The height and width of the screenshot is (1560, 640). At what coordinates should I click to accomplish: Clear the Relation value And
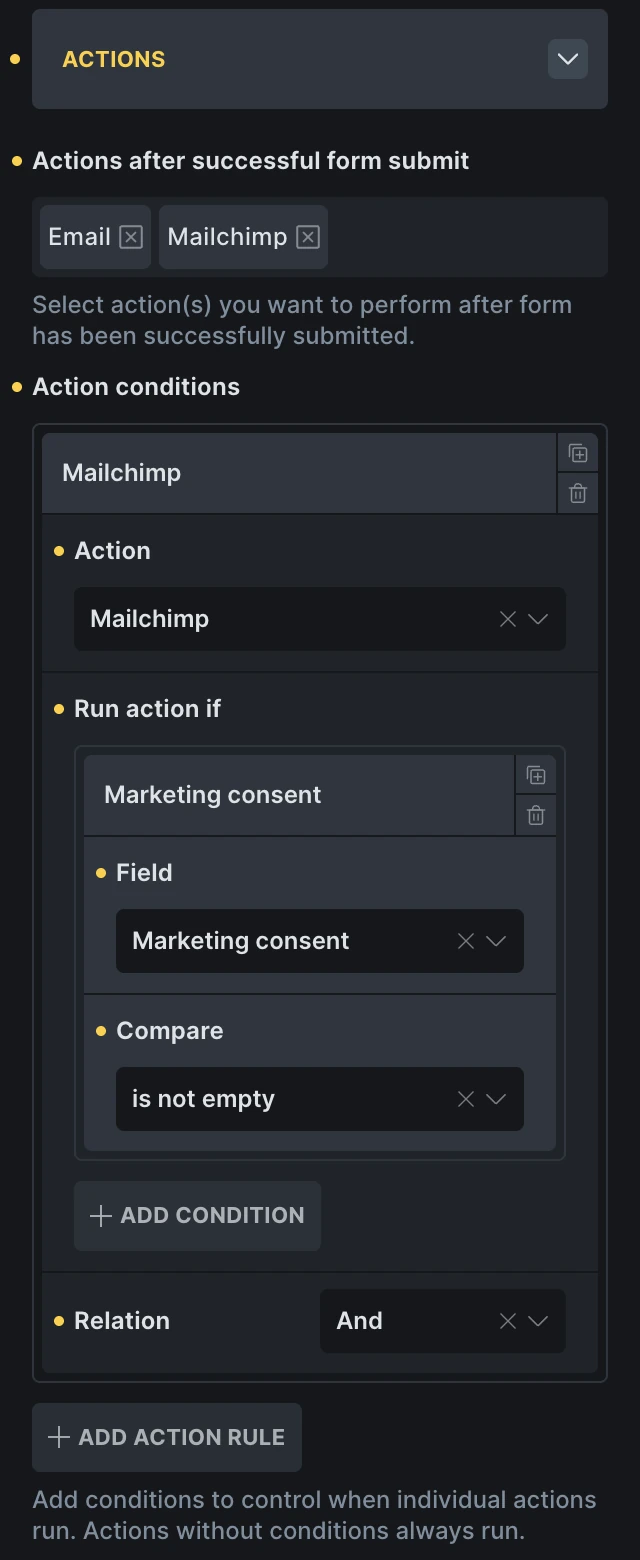coord(508,1321)
